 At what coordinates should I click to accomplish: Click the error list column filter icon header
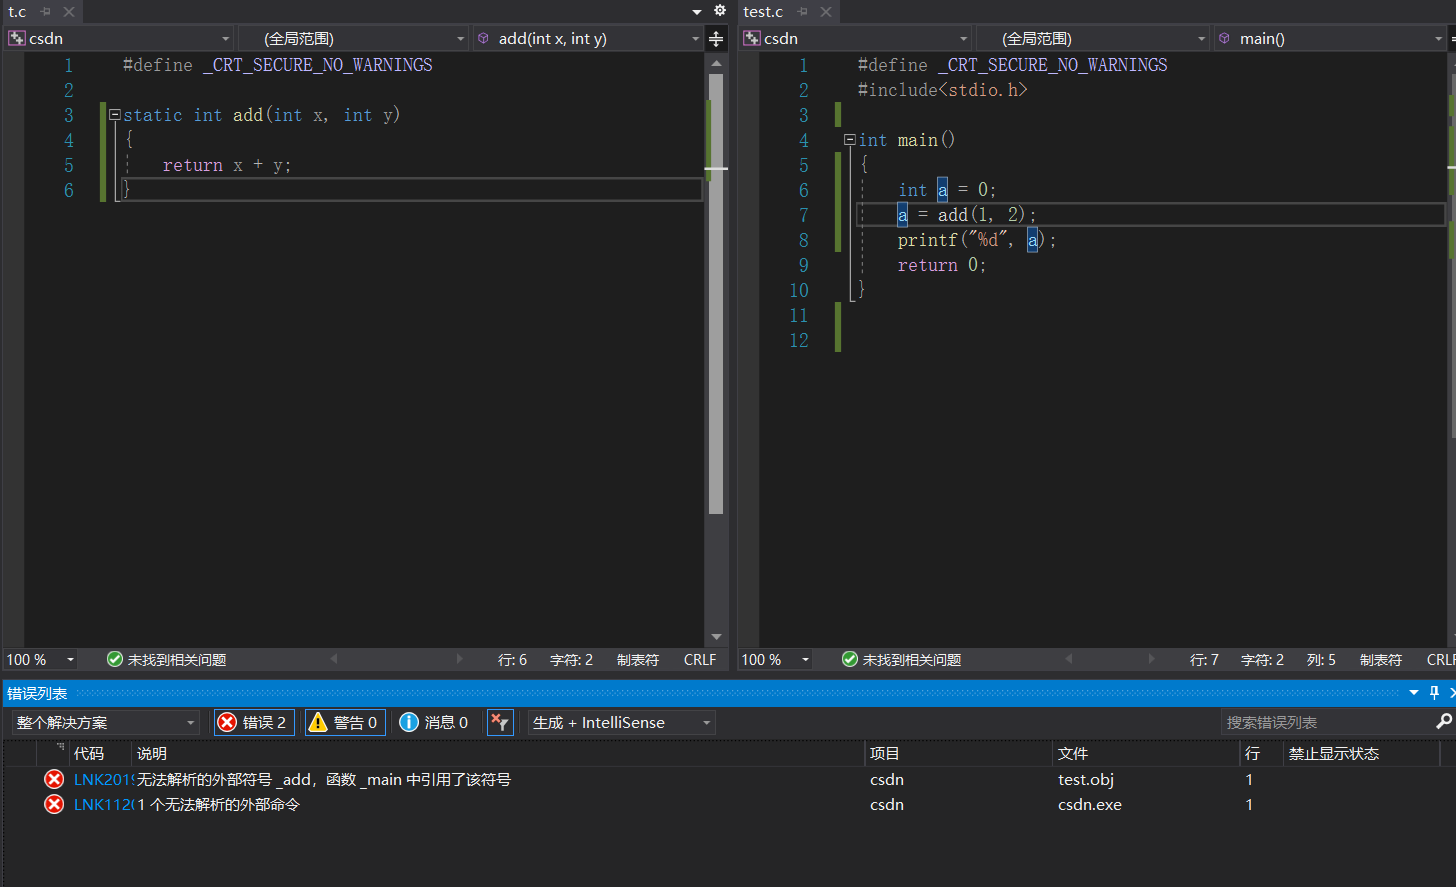click(x=60, y=748)
